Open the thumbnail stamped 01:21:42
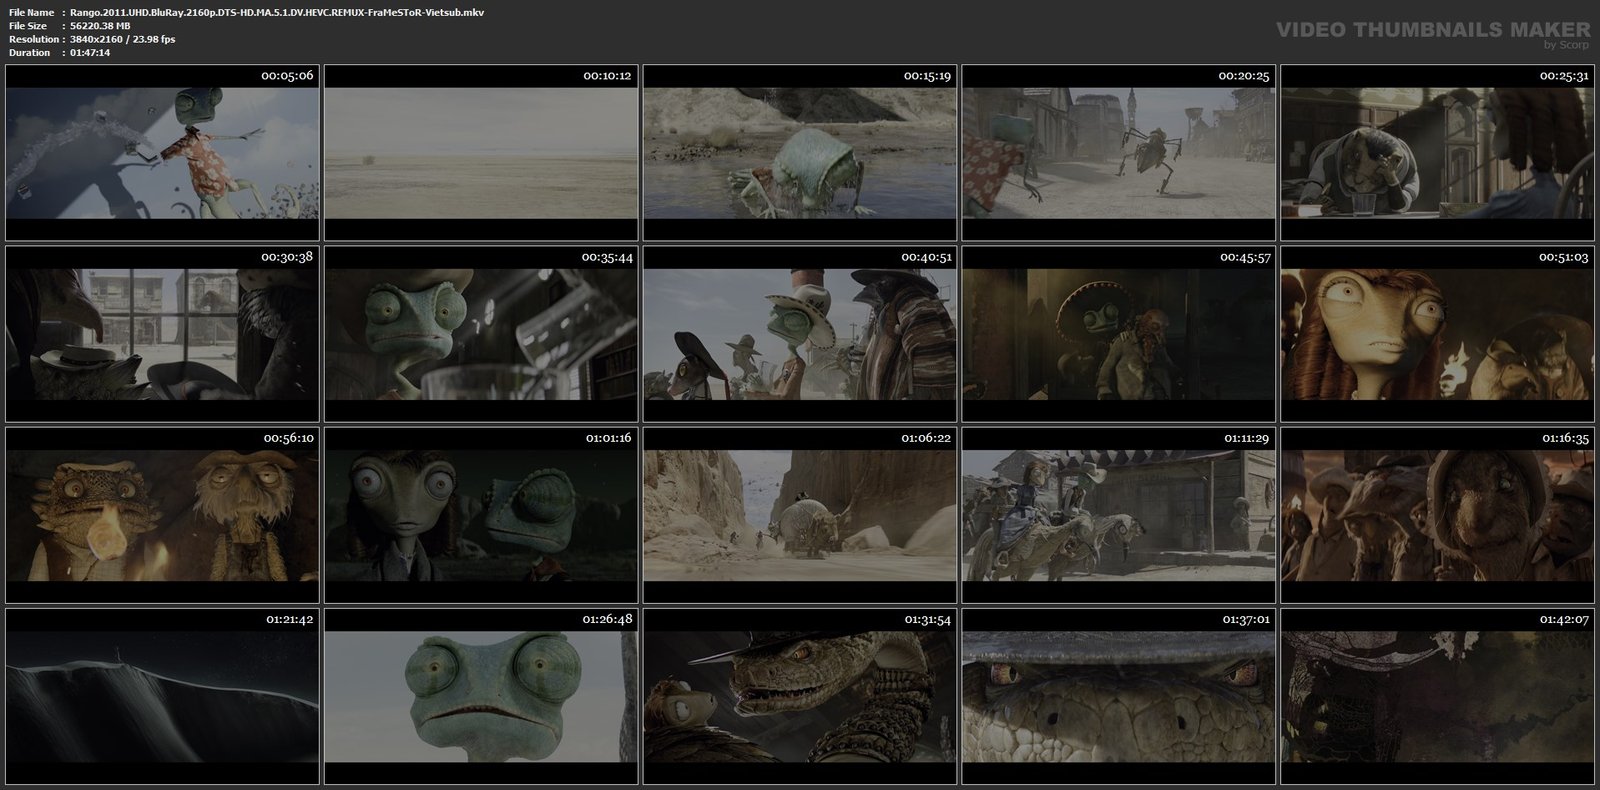1600x790 pixels. tap(162, 696)
